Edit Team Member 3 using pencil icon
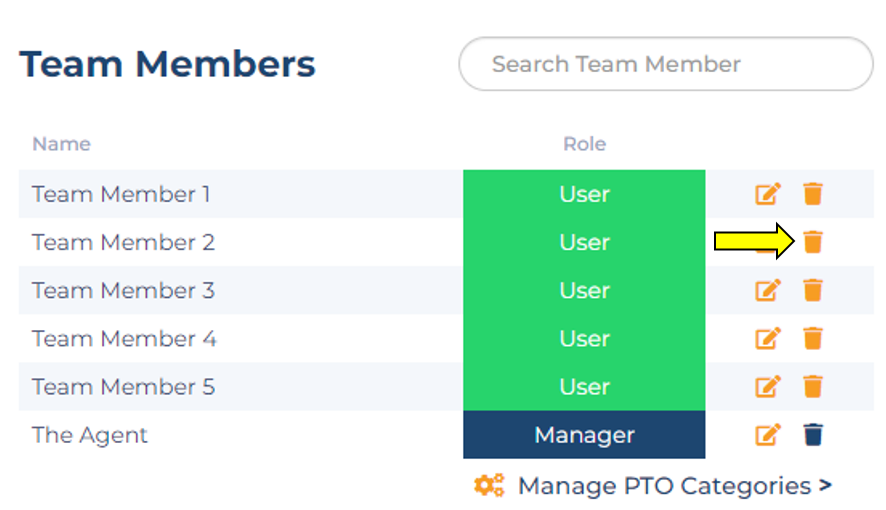Viewport: 886px width, 510px height. tap(768, 290)
